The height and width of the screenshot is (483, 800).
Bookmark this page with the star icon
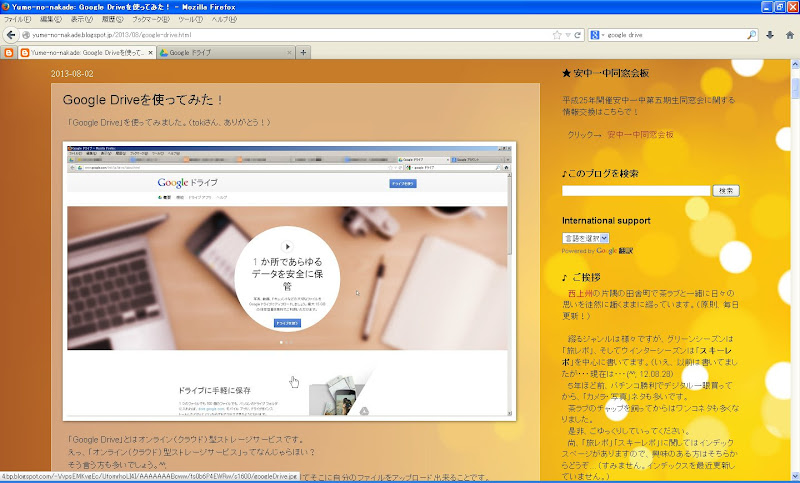coord(557,35)
